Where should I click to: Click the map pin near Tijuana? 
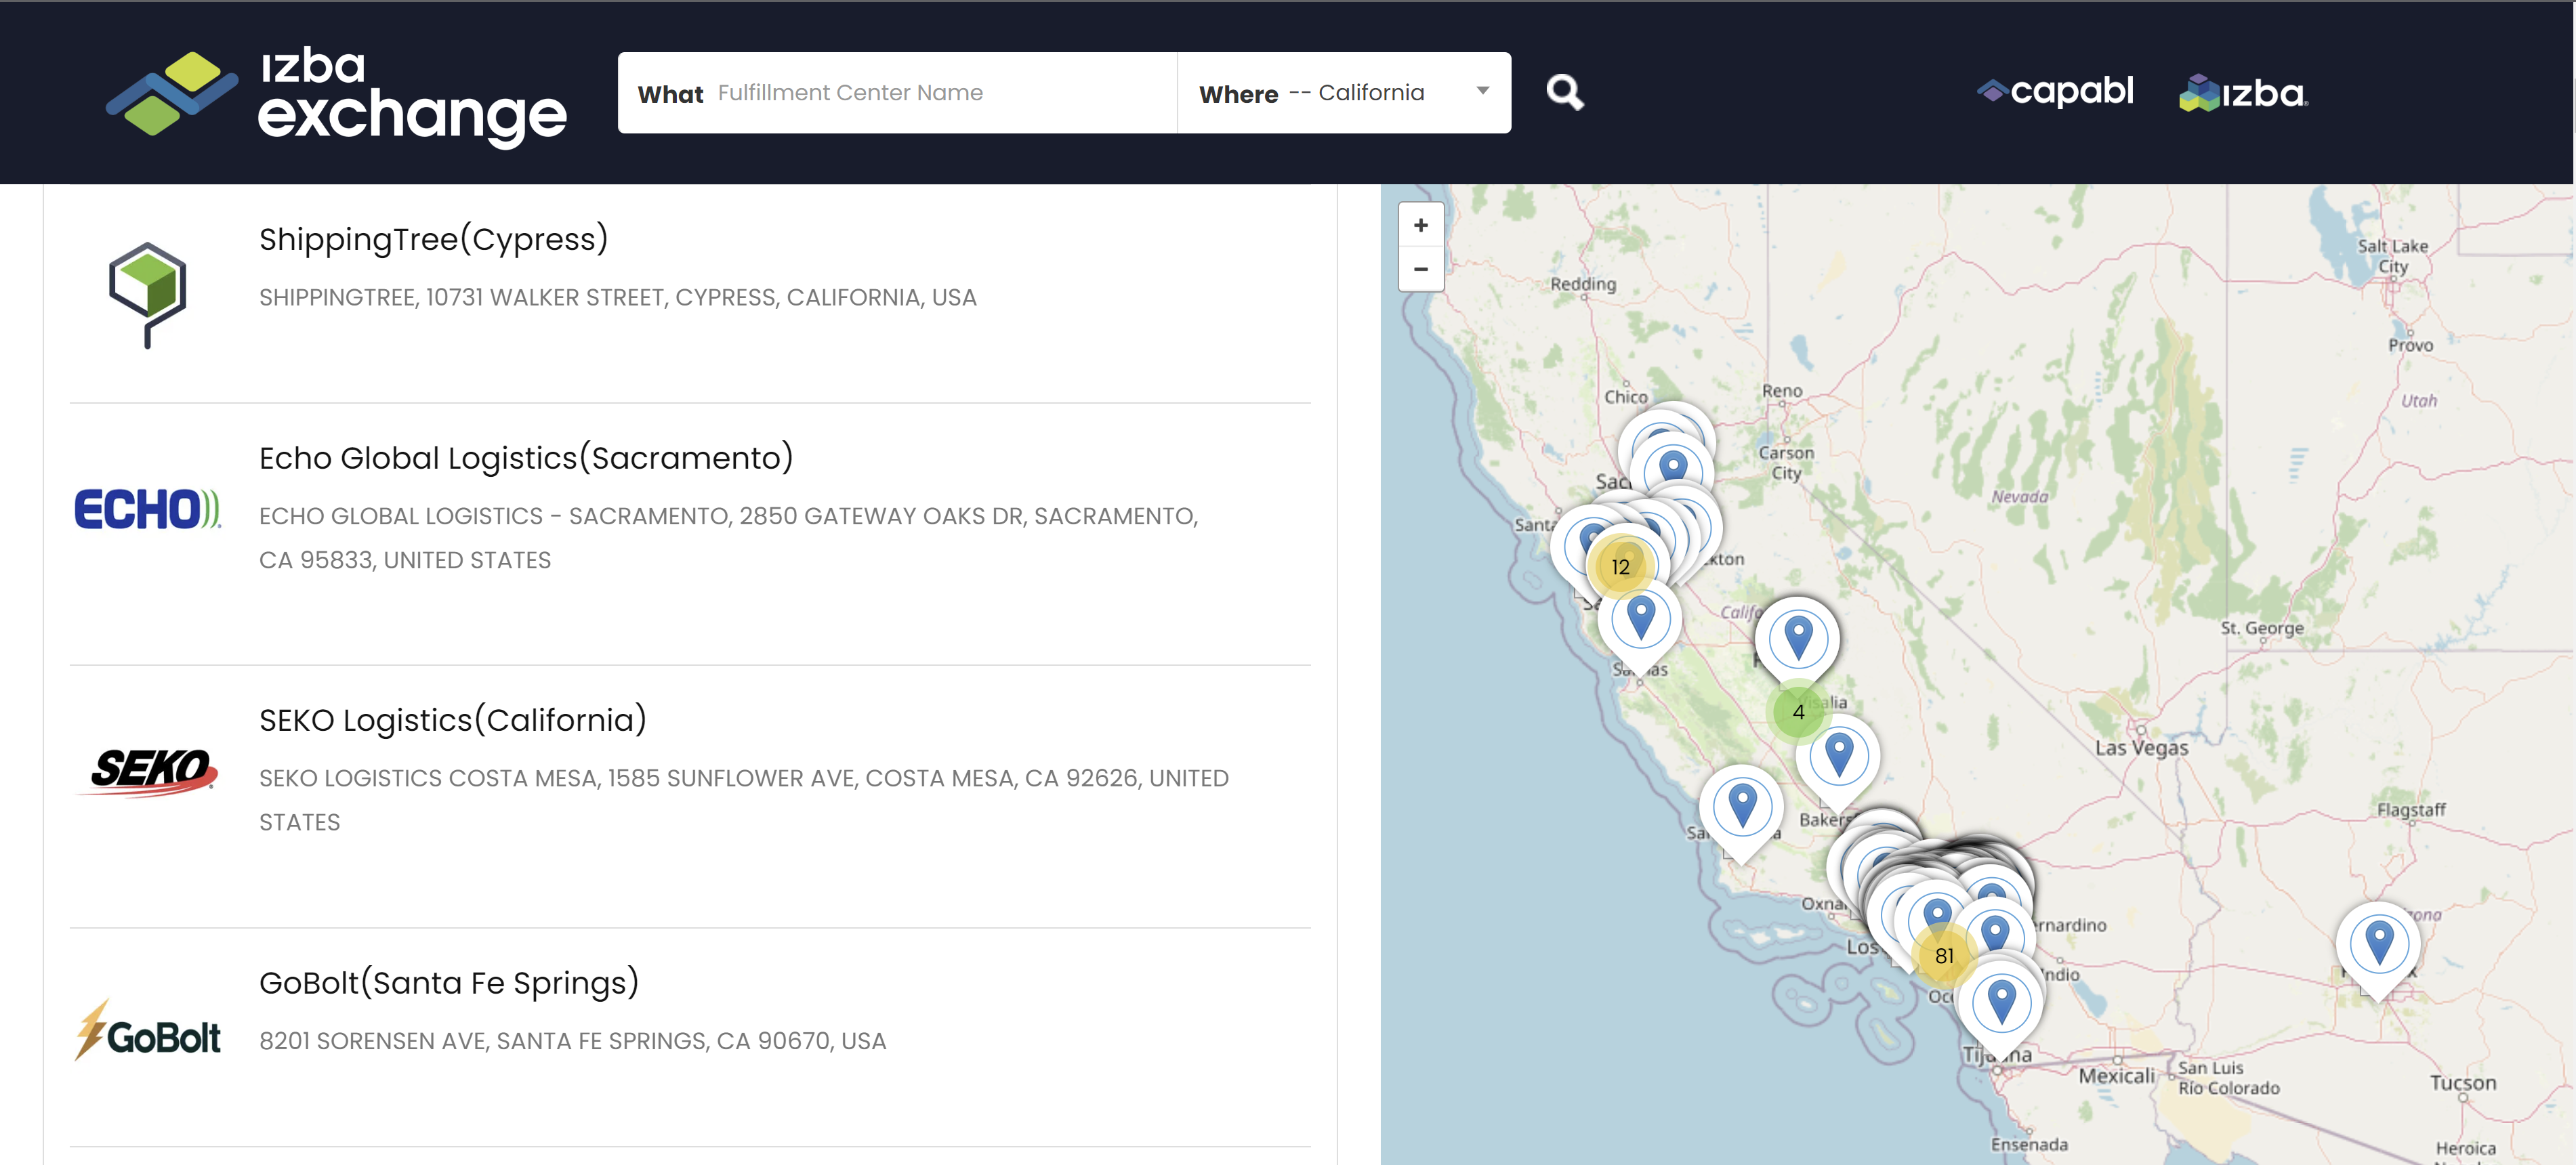(x=2001, y=1004)
